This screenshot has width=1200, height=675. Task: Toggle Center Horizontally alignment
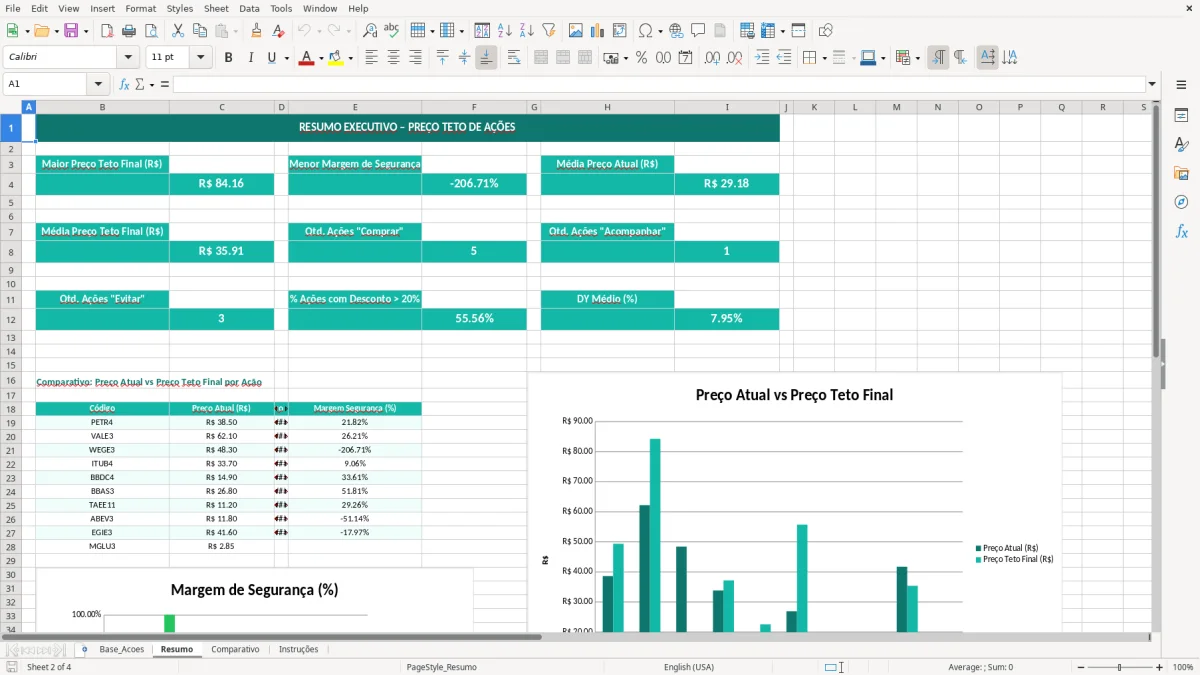[393, 58]
